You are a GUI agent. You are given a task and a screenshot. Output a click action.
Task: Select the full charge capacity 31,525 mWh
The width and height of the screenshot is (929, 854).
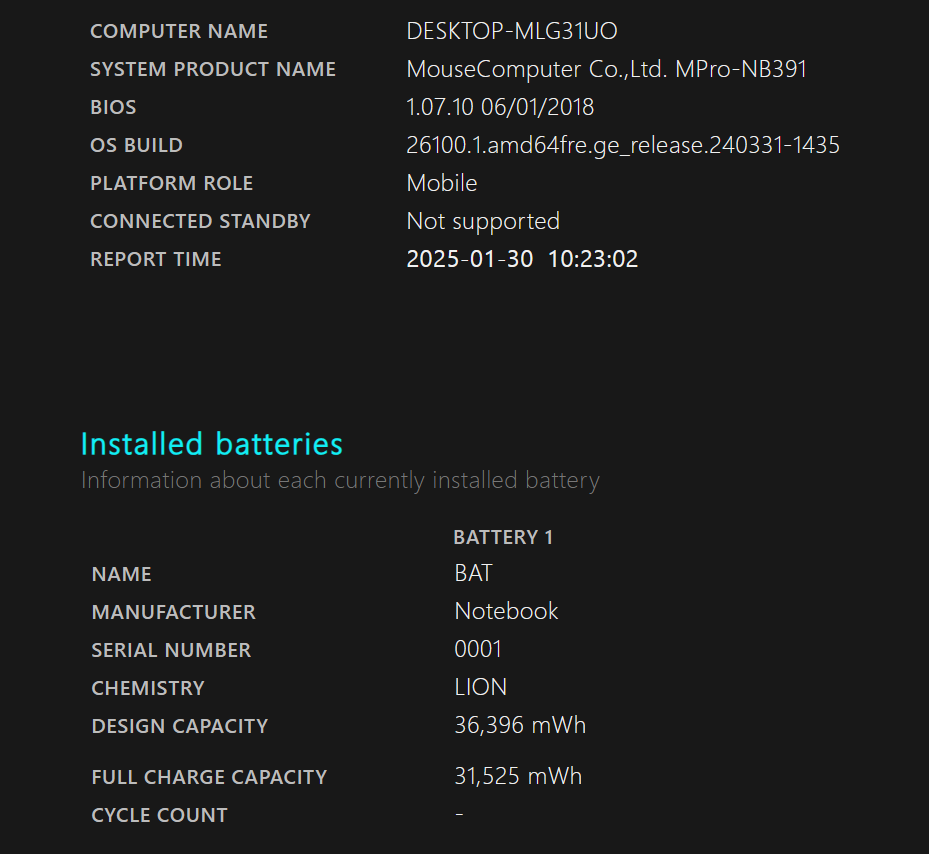point(517,776)
